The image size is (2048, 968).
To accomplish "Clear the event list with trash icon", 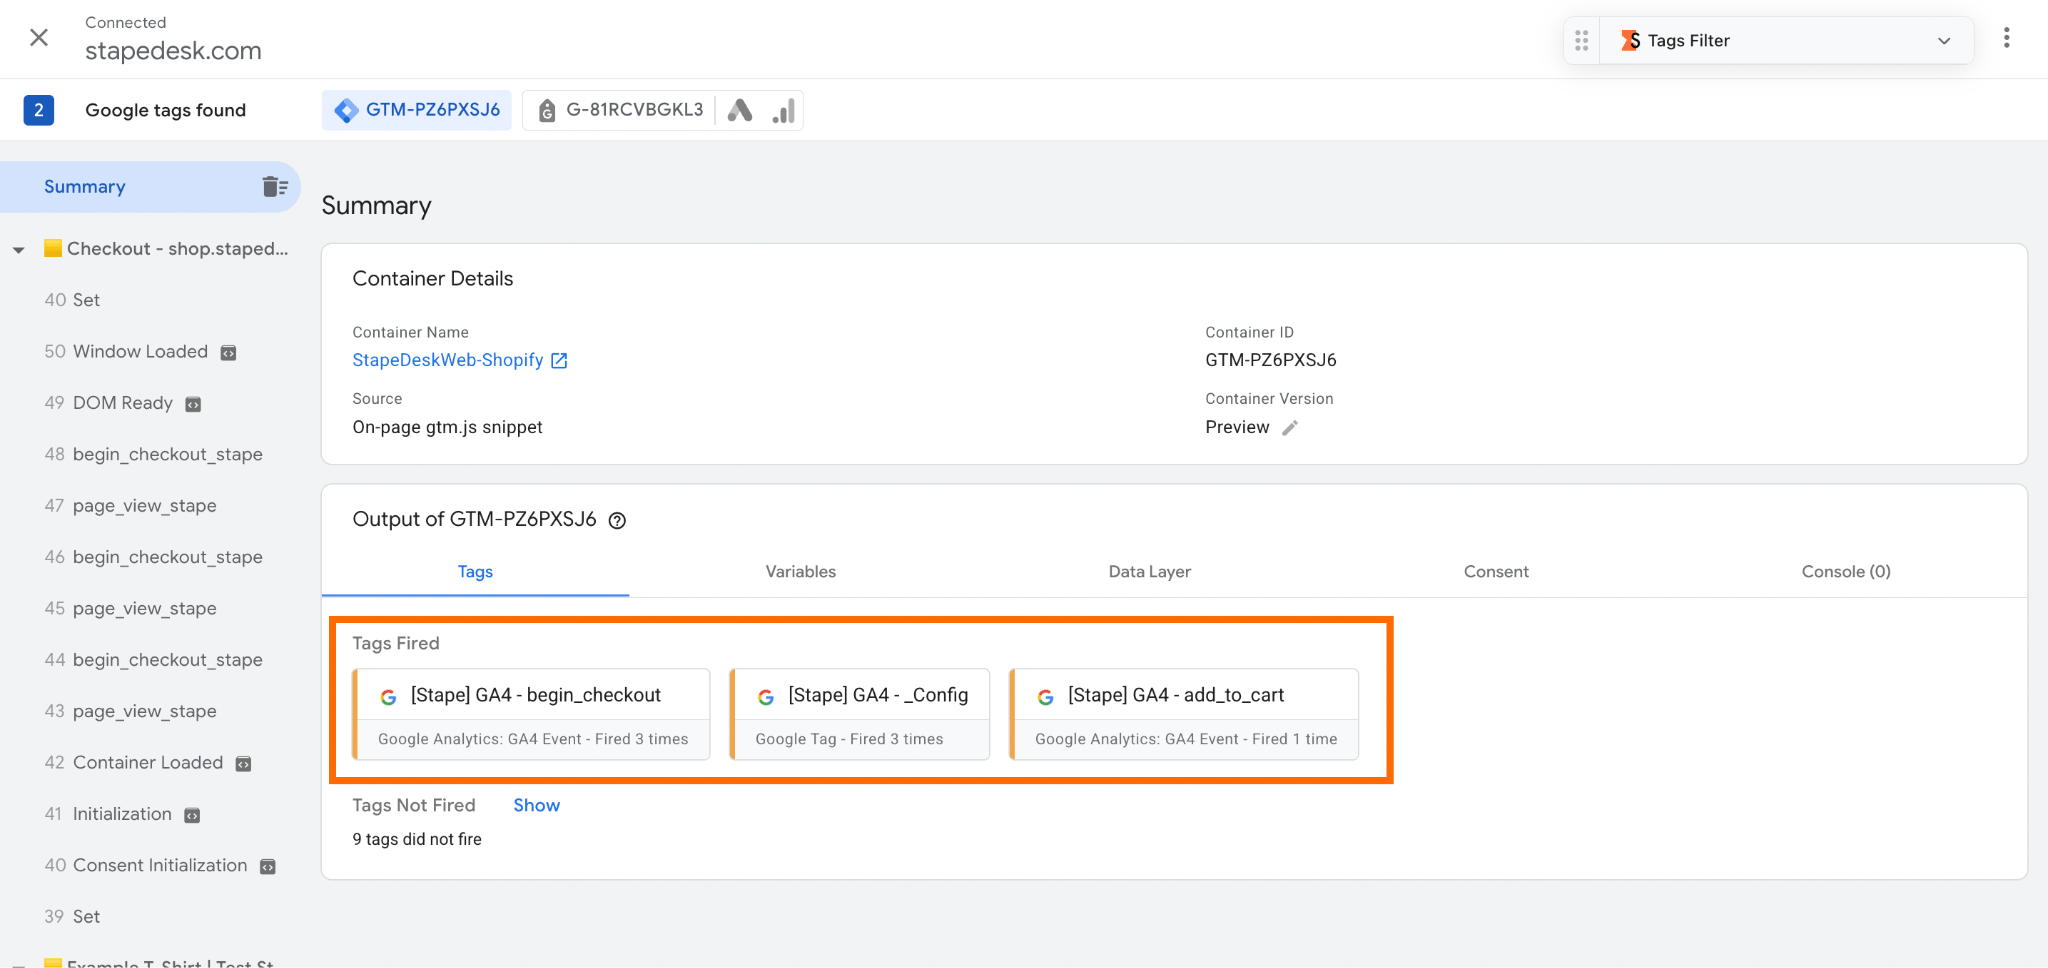I will (x=275, y=187).
